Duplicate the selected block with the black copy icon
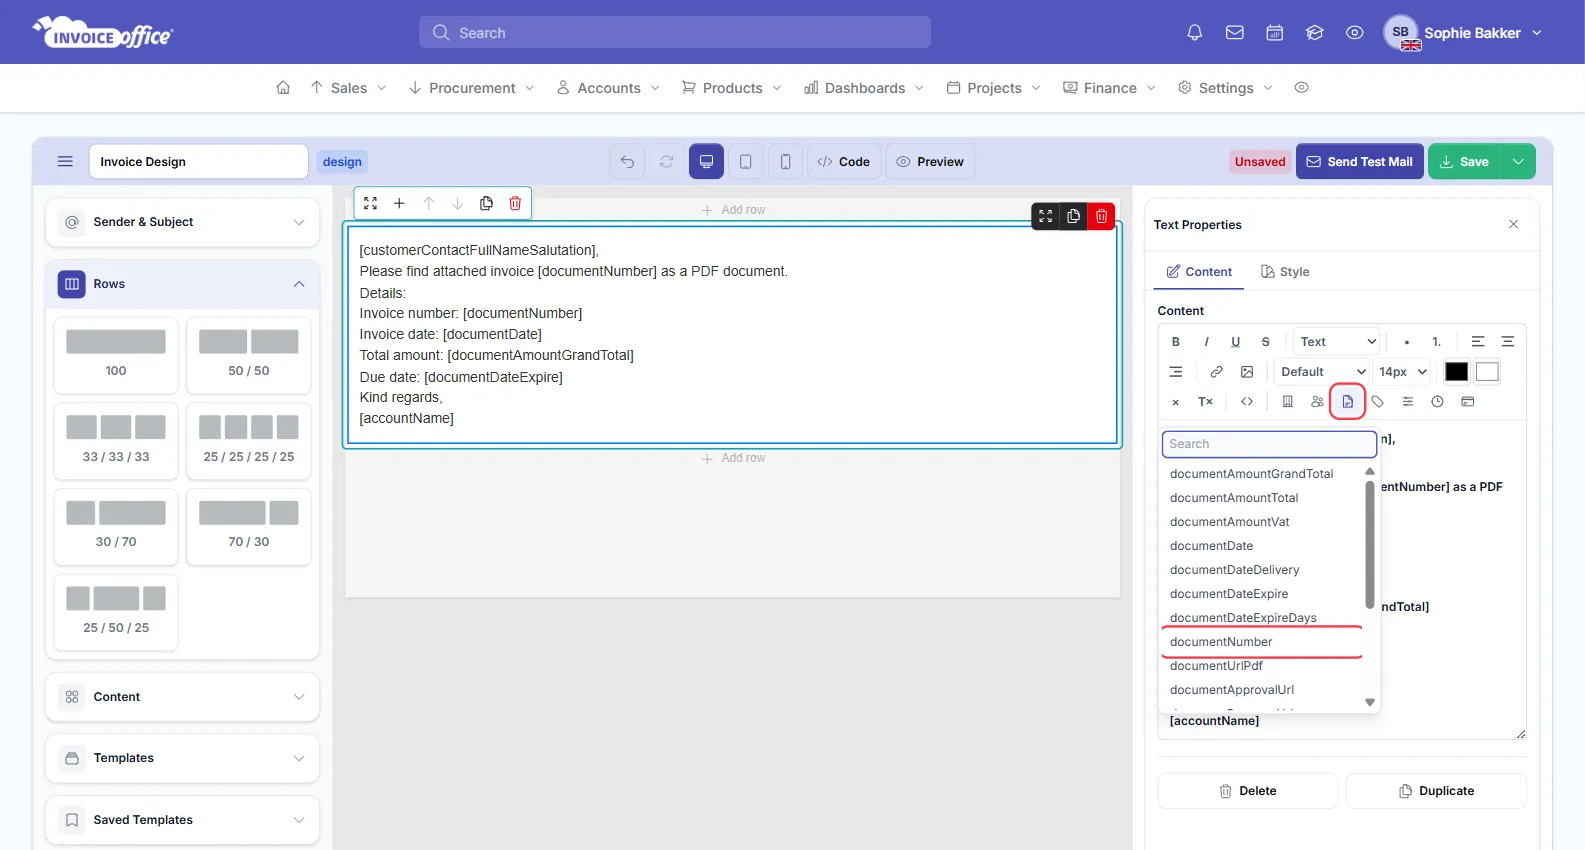This screenshot has height=850, width=1585. pos(1073,216)
